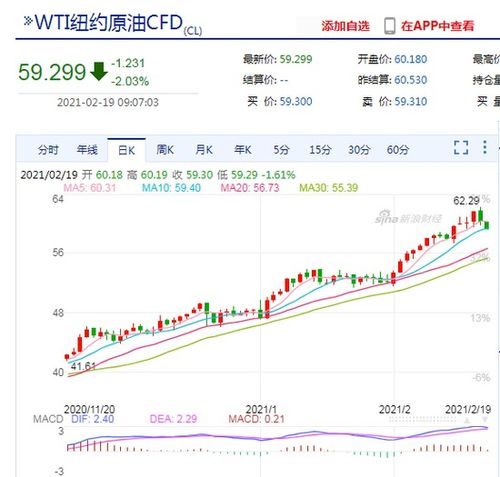Click the fullscreen chart icon
500x477 pixels.
click(461, 147)
